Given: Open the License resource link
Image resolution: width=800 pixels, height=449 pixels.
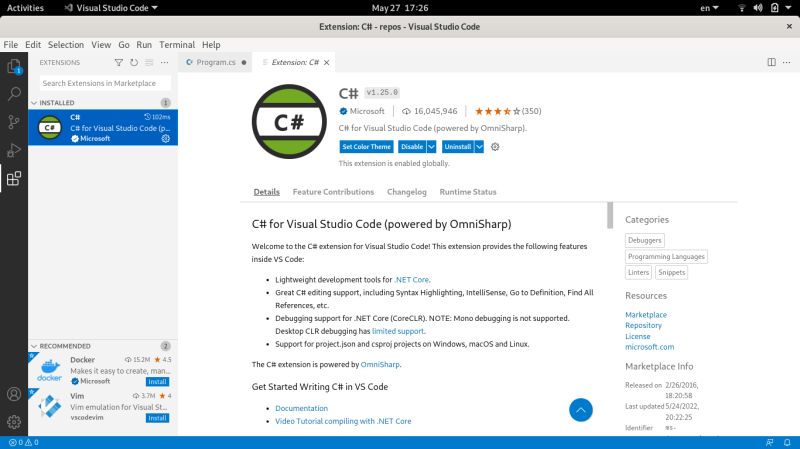Looking at the screenshot, I should 638,336.
